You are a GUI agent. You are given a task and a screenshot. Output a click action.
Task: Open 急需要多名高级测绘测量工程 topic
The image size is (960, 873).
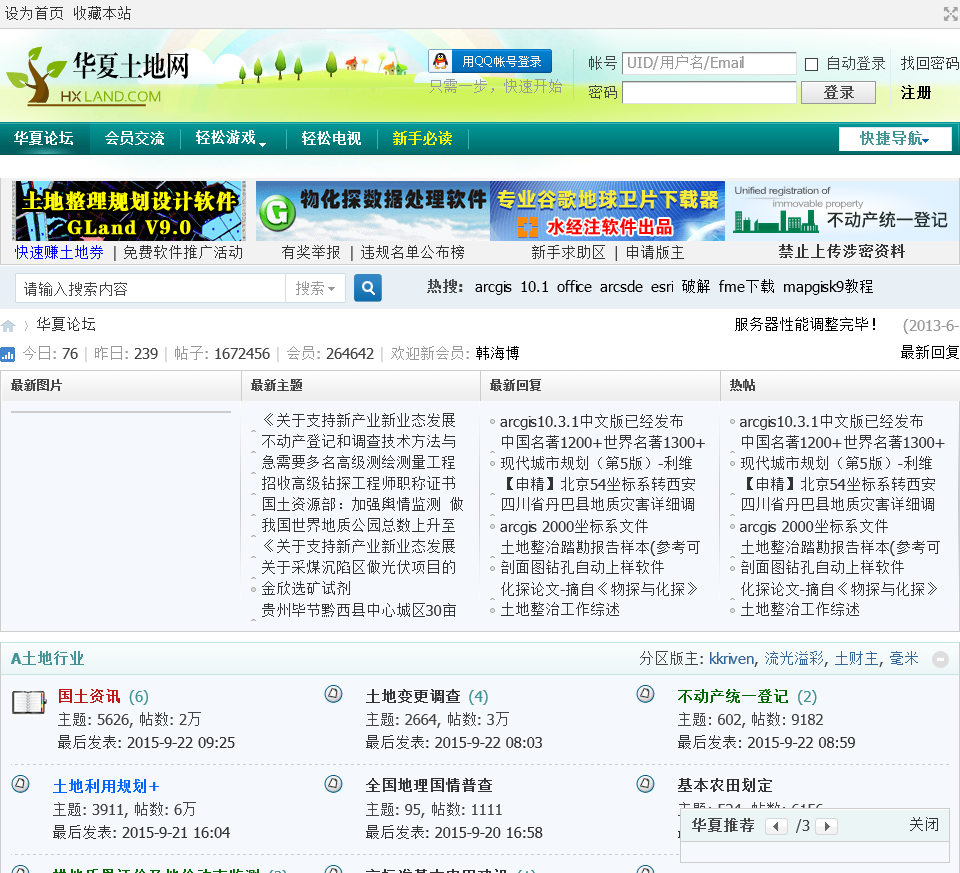(x=358, y=462)
